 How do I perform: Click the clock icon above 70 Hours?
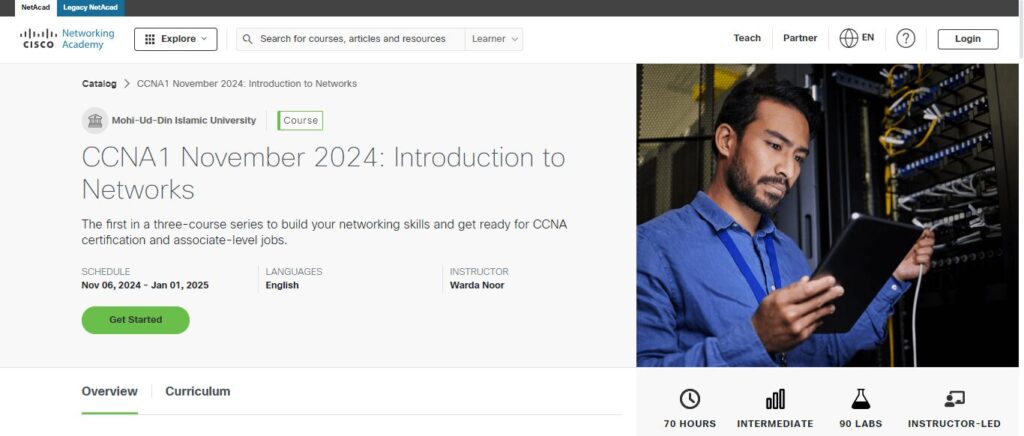click(x=690, y=399)
